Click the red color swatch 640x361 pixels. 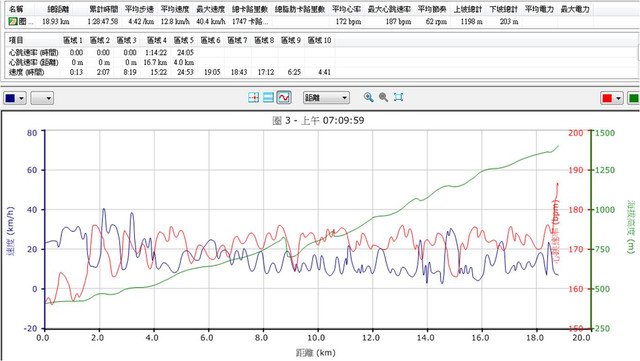click(x=607, y=98)
